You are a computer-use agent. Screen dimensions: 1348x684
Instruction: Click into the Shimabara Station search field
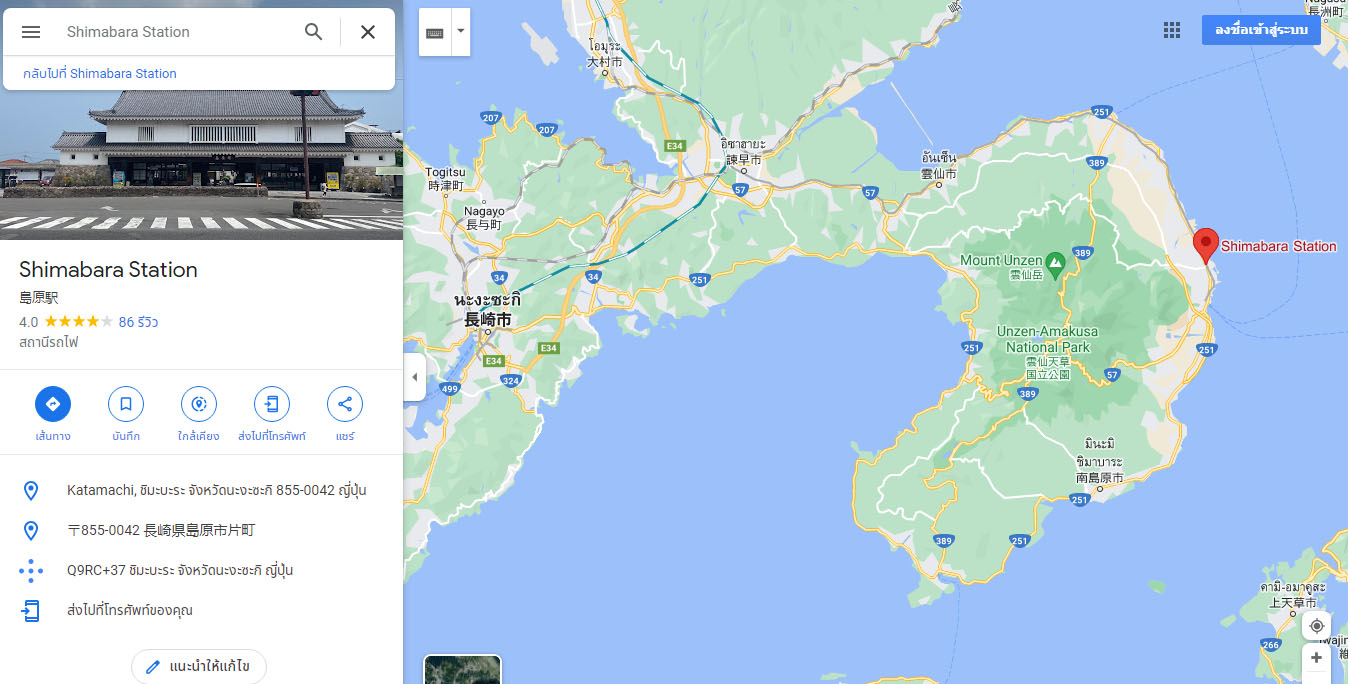pos(178,32)
